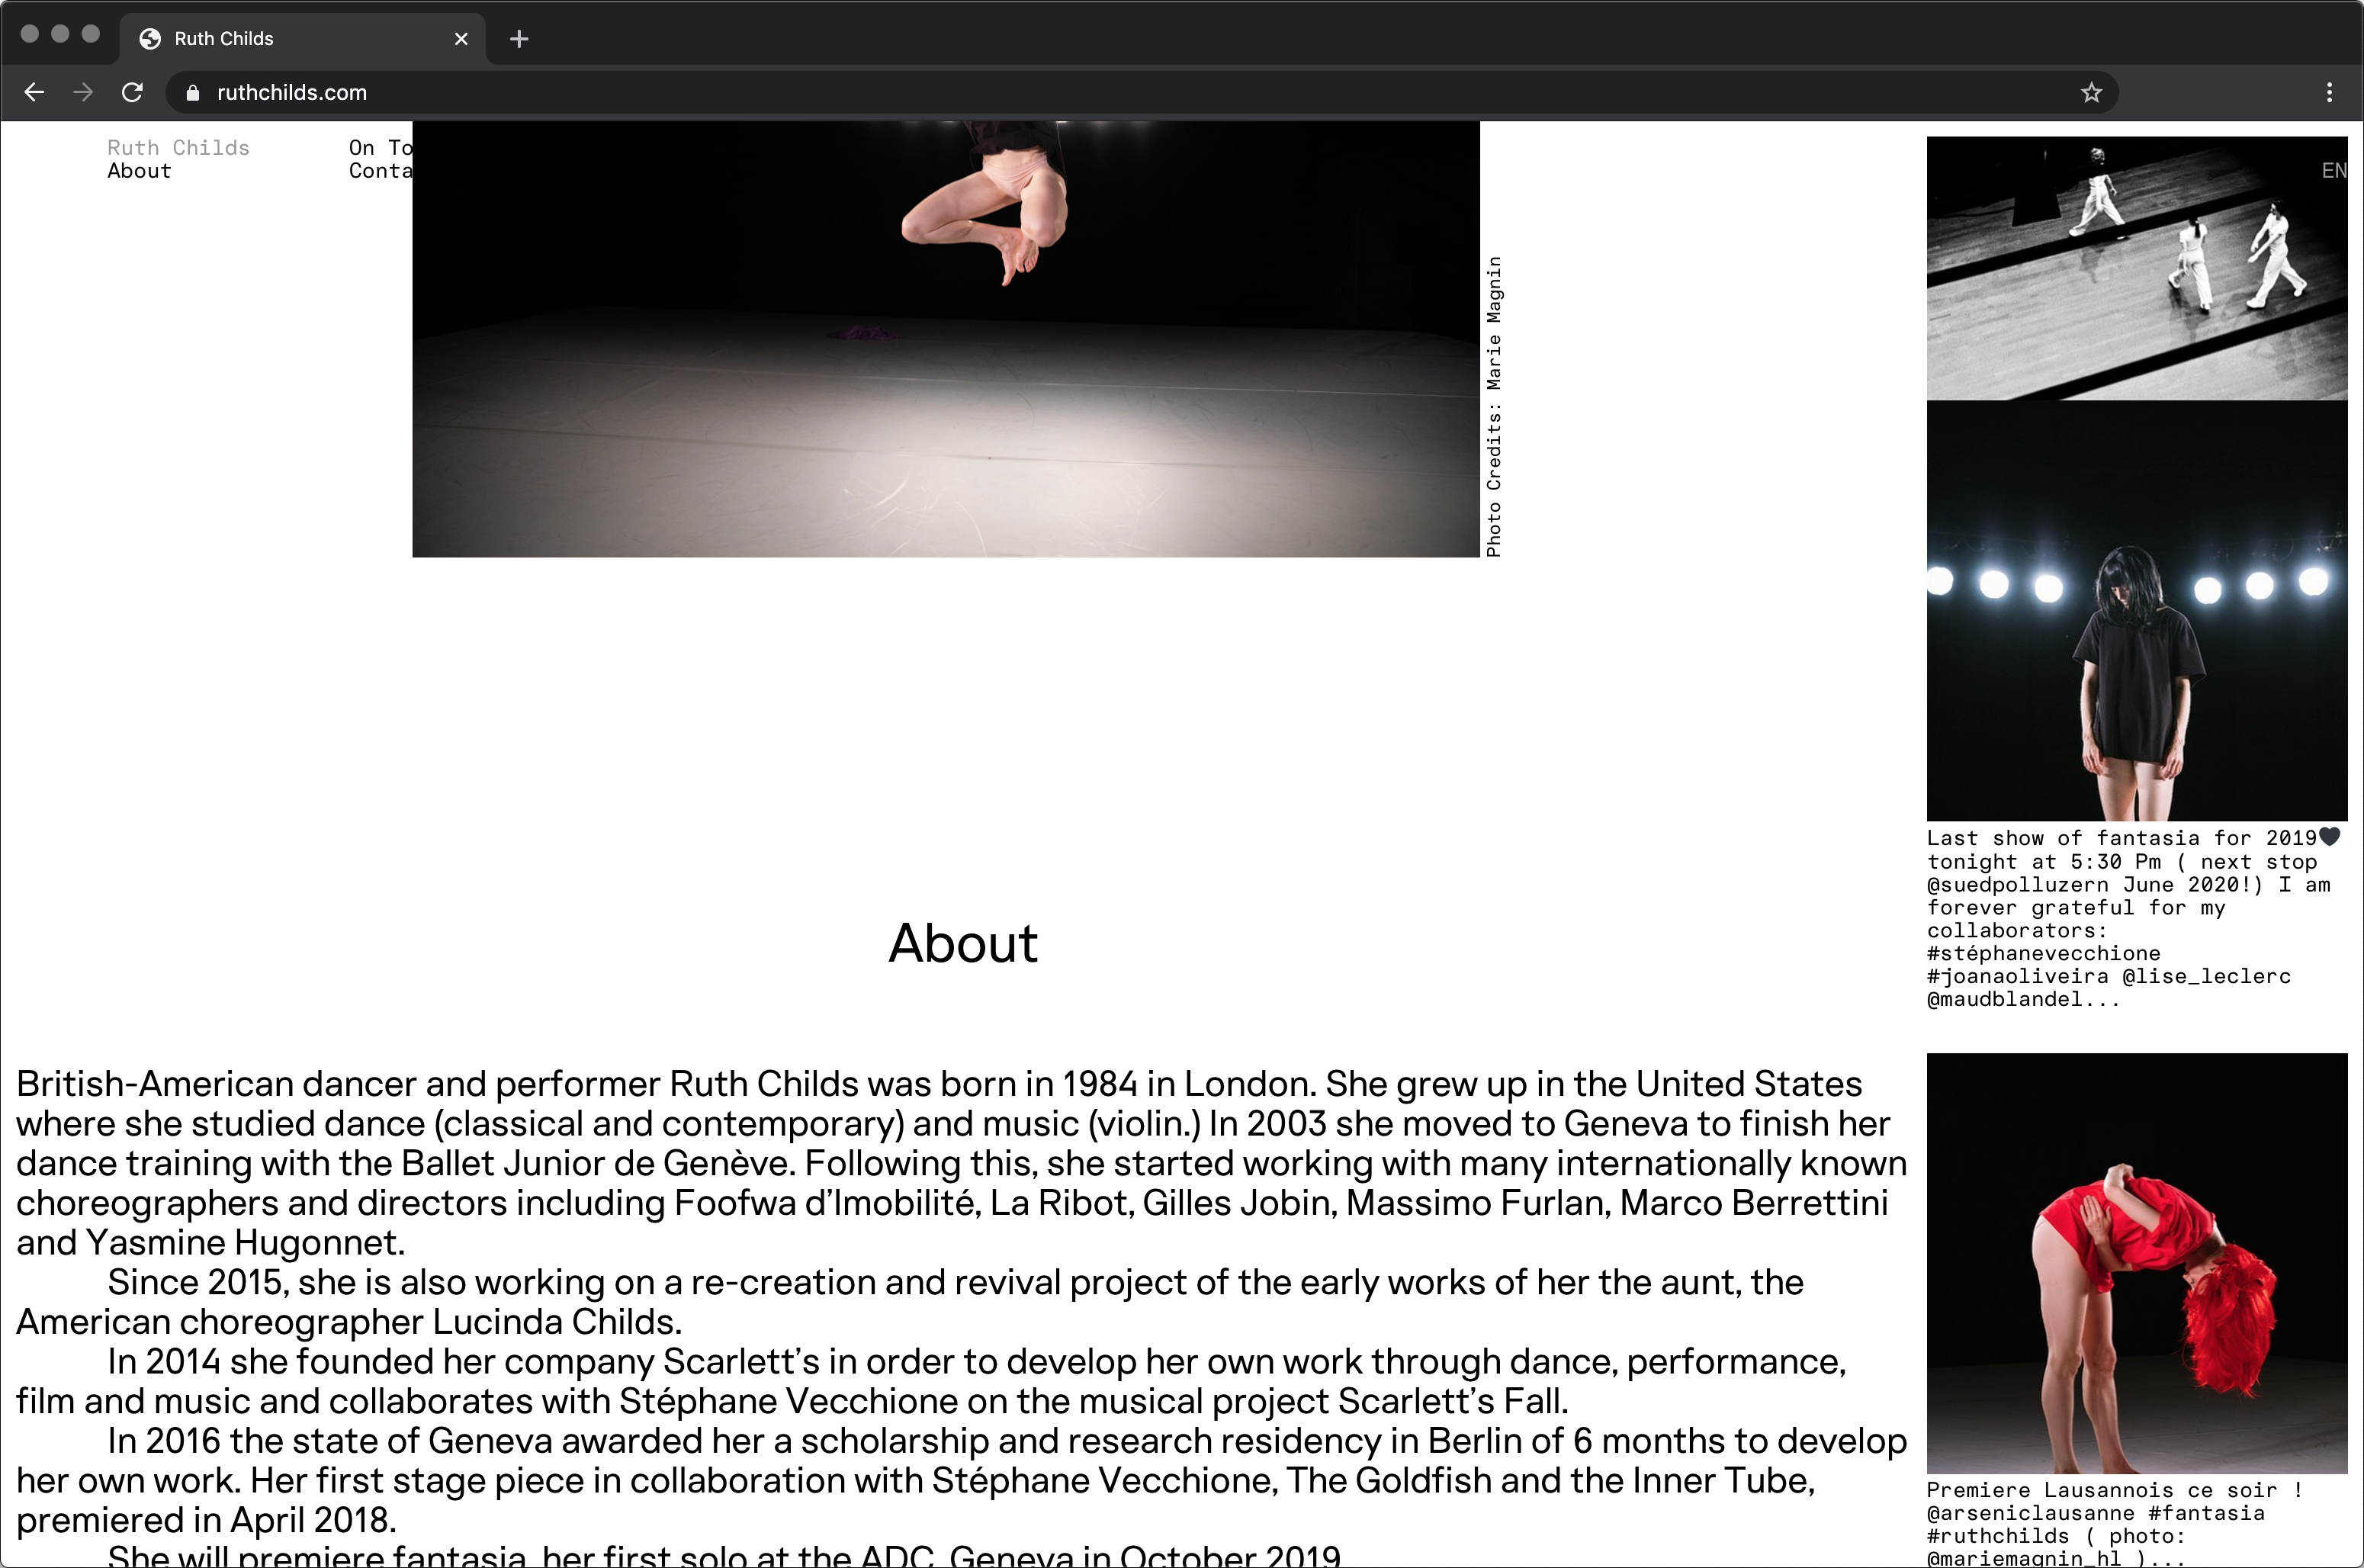Viewport: 2364px width, 1568px height.
Task: Open the About navigation link
Action: (139, 171)
